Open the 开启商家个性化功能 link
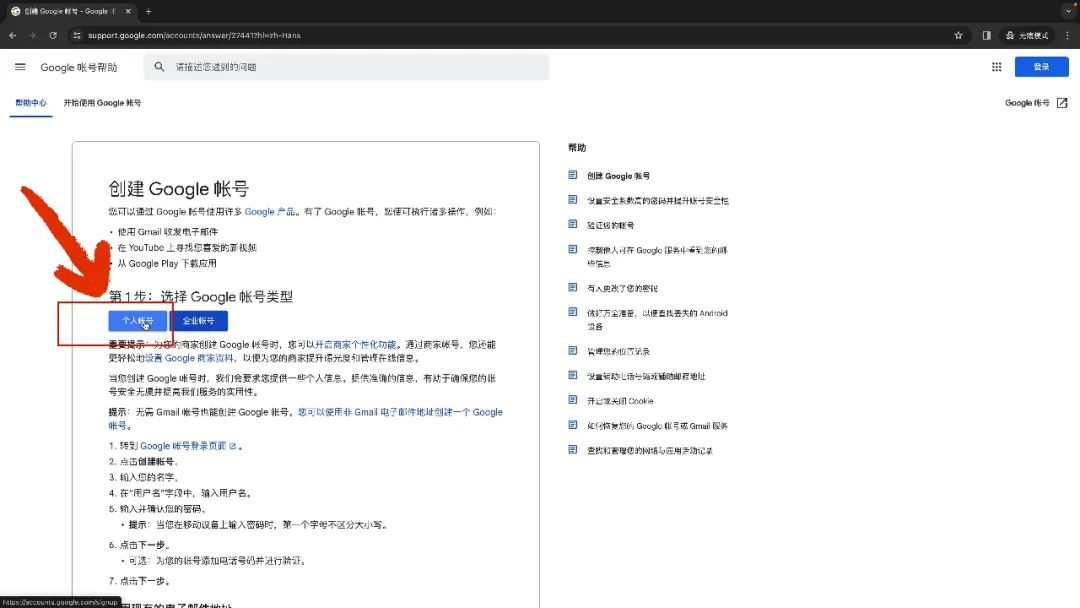1080x608 pixels. click(355, 344)
